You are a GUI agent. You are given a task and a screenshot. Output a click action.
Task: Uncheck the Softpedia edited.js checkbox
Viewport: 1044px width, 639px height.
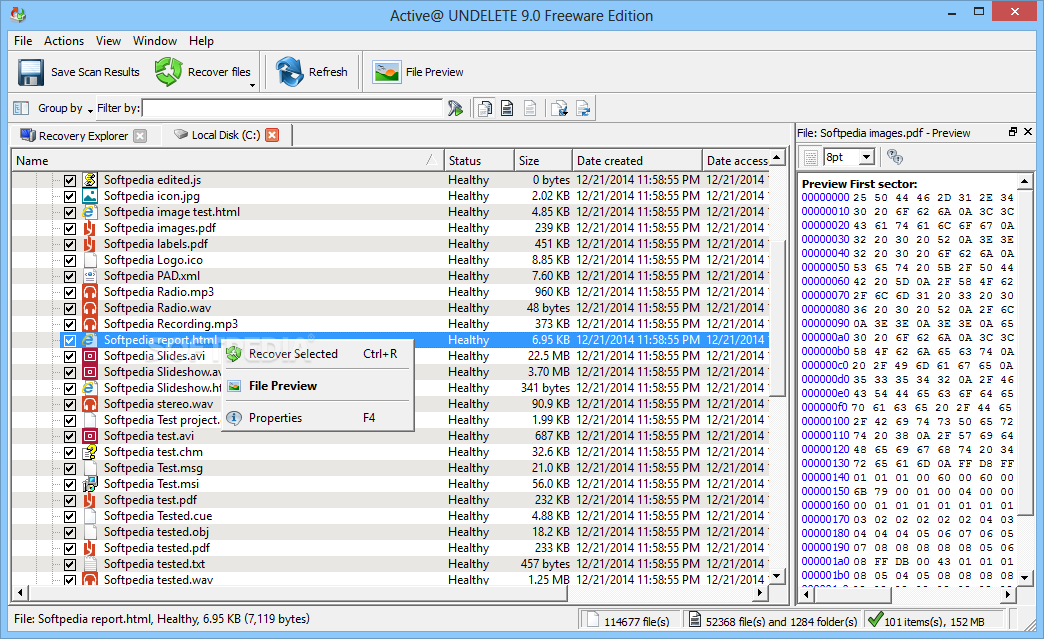click(70, 180)
